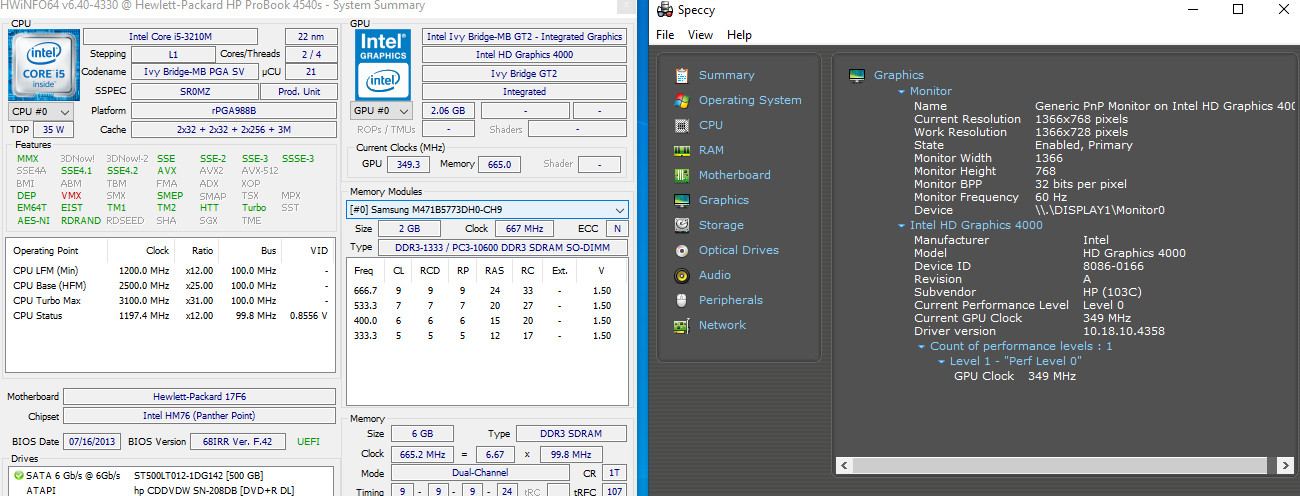Select Optical Drives in Speccy navigation
The height and width of the screenshot is (496, 1300).
739,250
